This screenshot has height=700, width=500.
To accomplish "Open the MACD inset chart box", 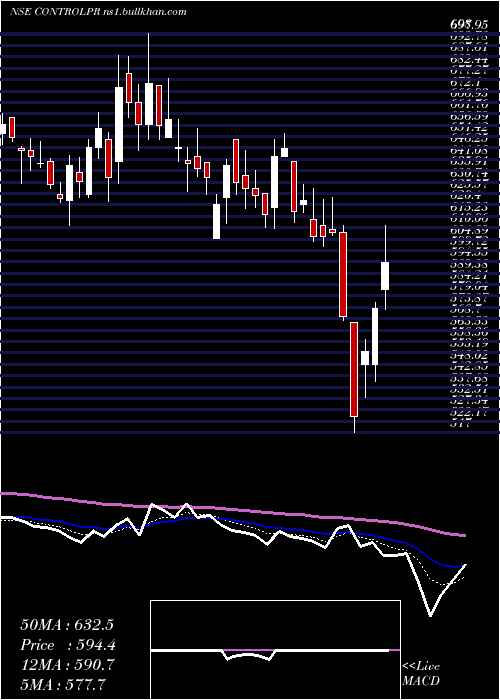I will [x=275, y=650].
